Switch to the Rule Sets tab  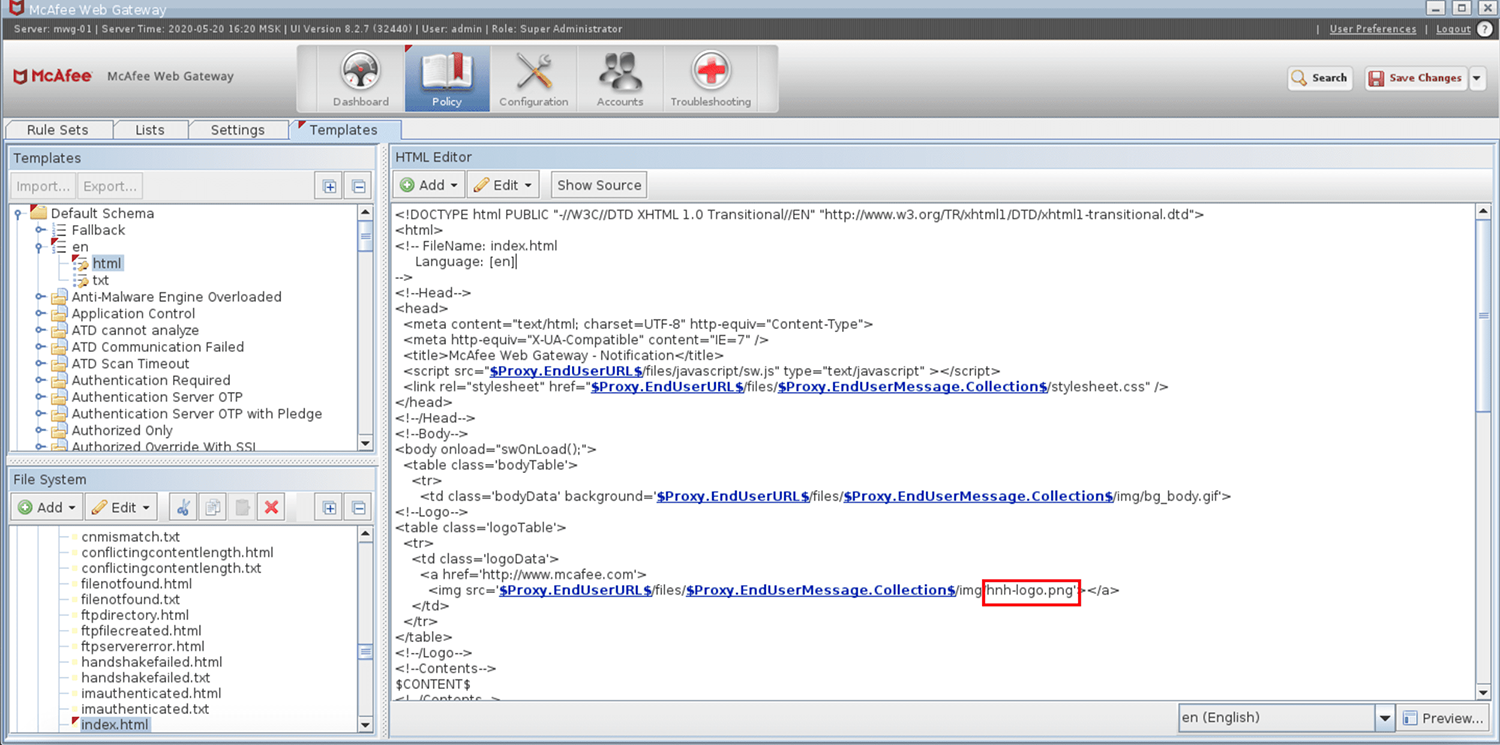[57, 130]
